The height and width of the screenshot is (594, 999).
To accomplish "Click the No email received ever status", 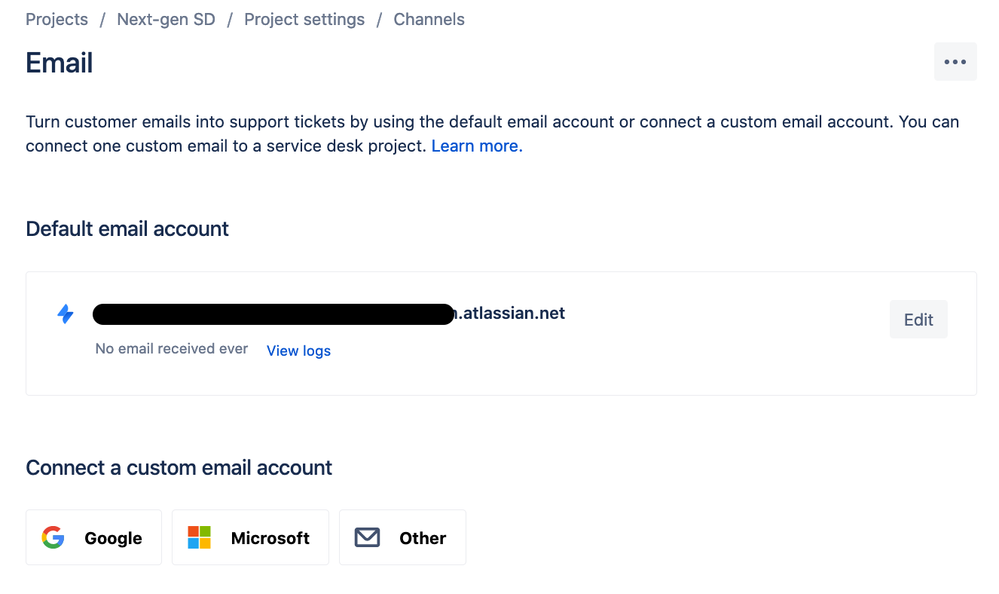I will 171,349.
